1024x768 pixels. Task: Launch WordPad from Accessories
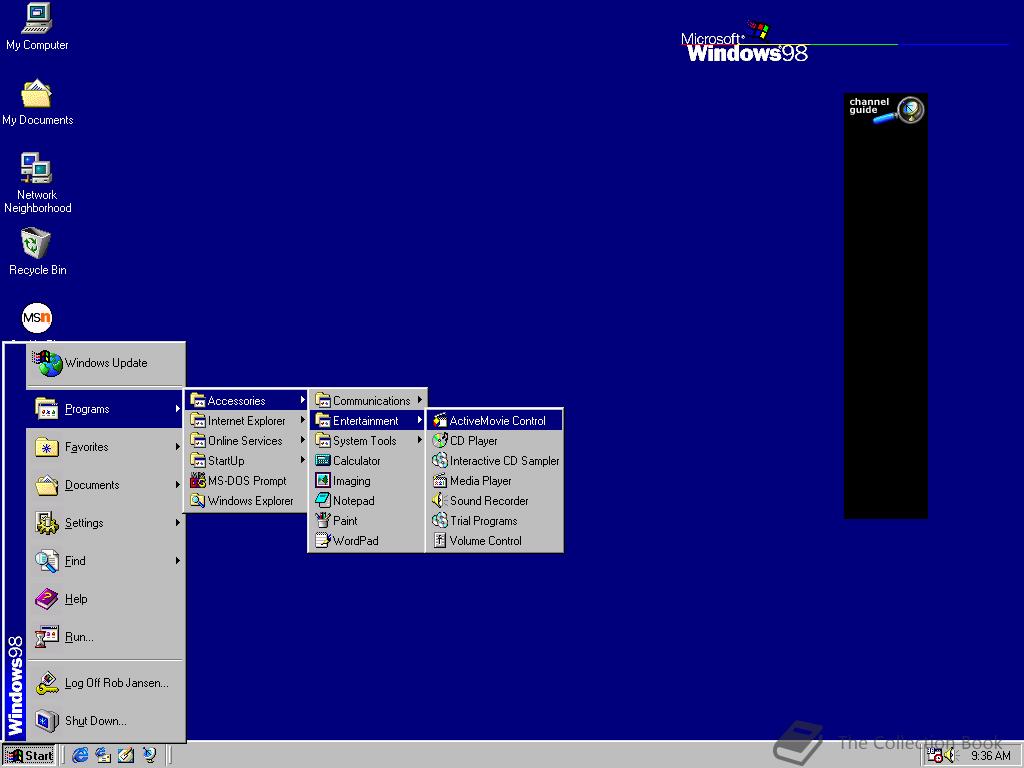[x=368, y=541]
